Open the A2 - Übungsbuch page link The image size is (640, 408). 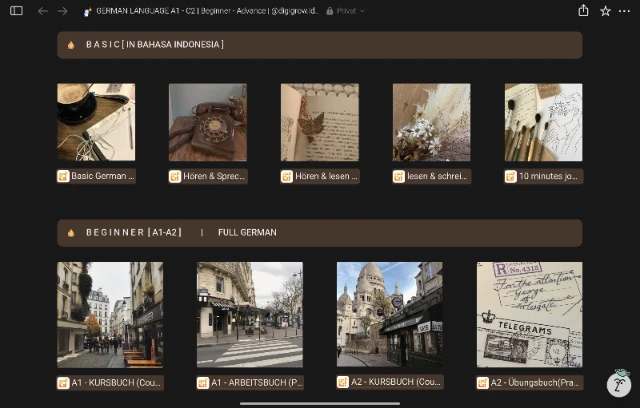(529, 382)
